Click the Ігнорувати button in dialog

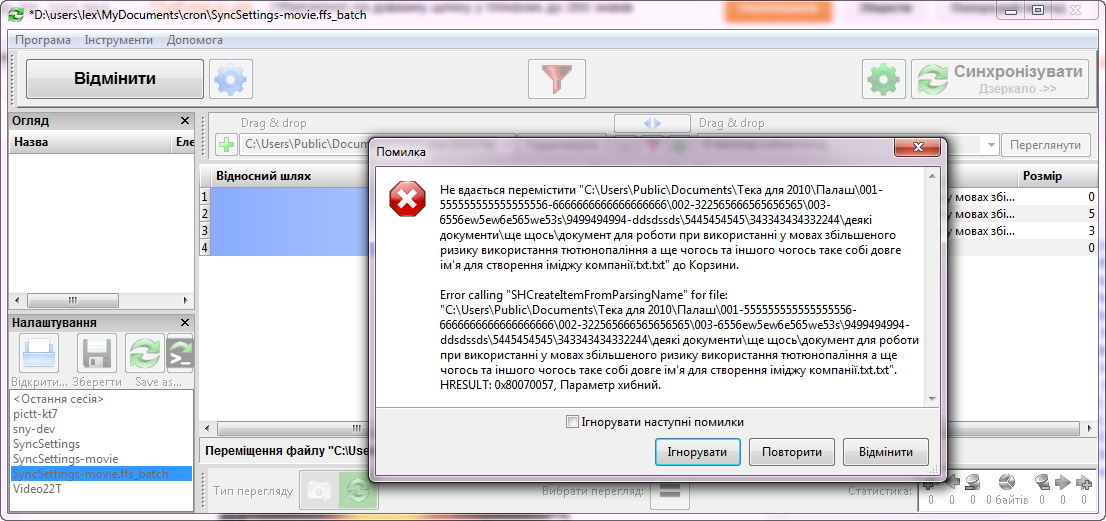(697, 452)
